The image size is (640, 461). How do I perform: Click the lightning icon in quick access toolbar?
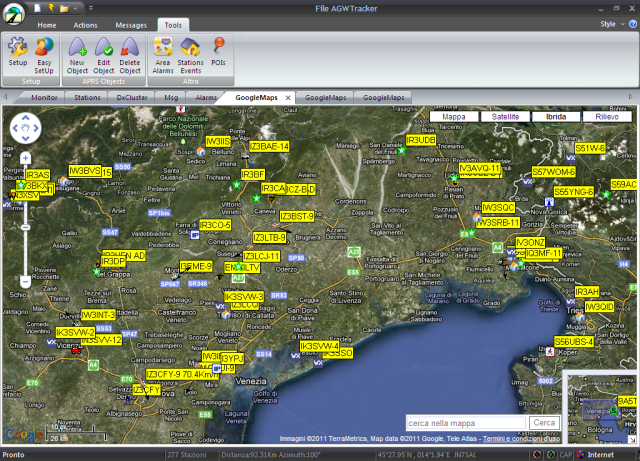tap(51, 8)
